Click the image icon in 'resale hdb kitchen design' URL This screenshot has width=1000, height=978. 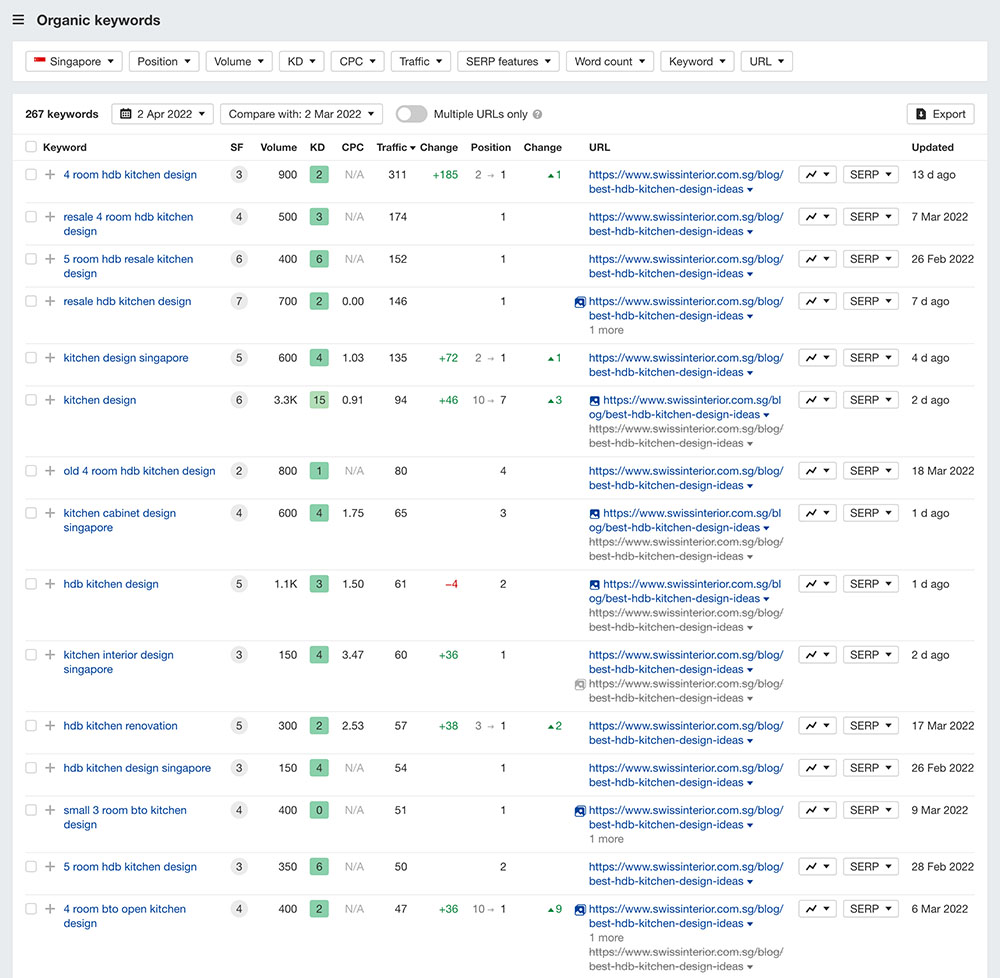coord(580,302)
